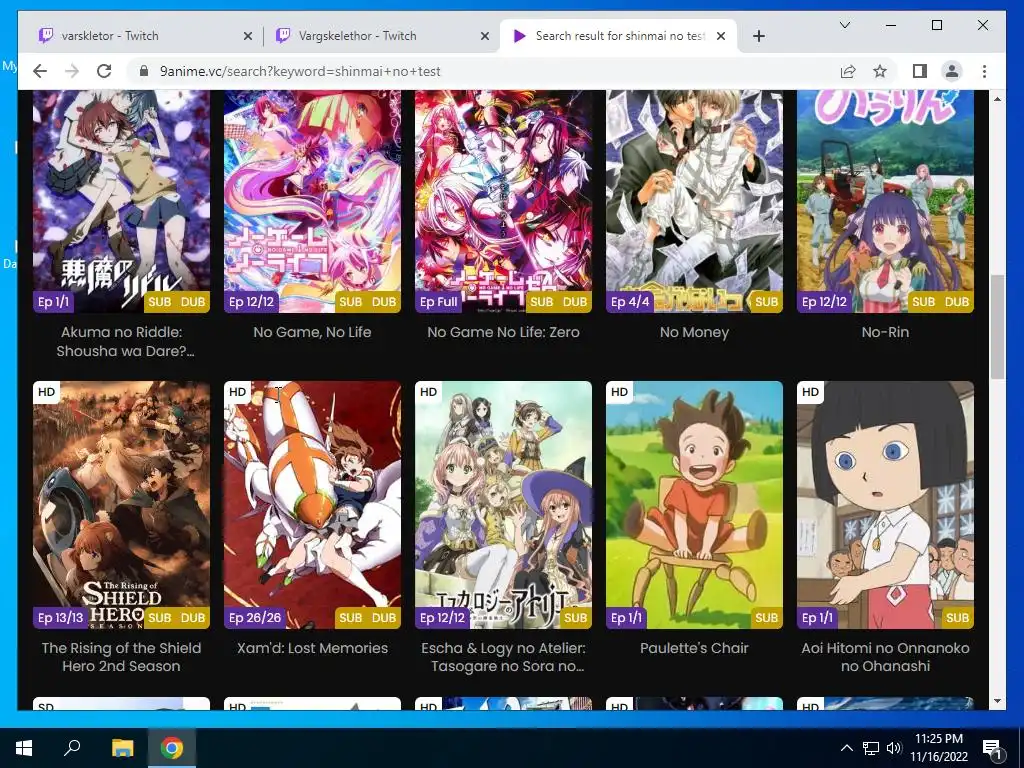This screenshot has height=768, width=1024.
Task: Click the No-Rin poster image
Action: click(x=885, y=201)
